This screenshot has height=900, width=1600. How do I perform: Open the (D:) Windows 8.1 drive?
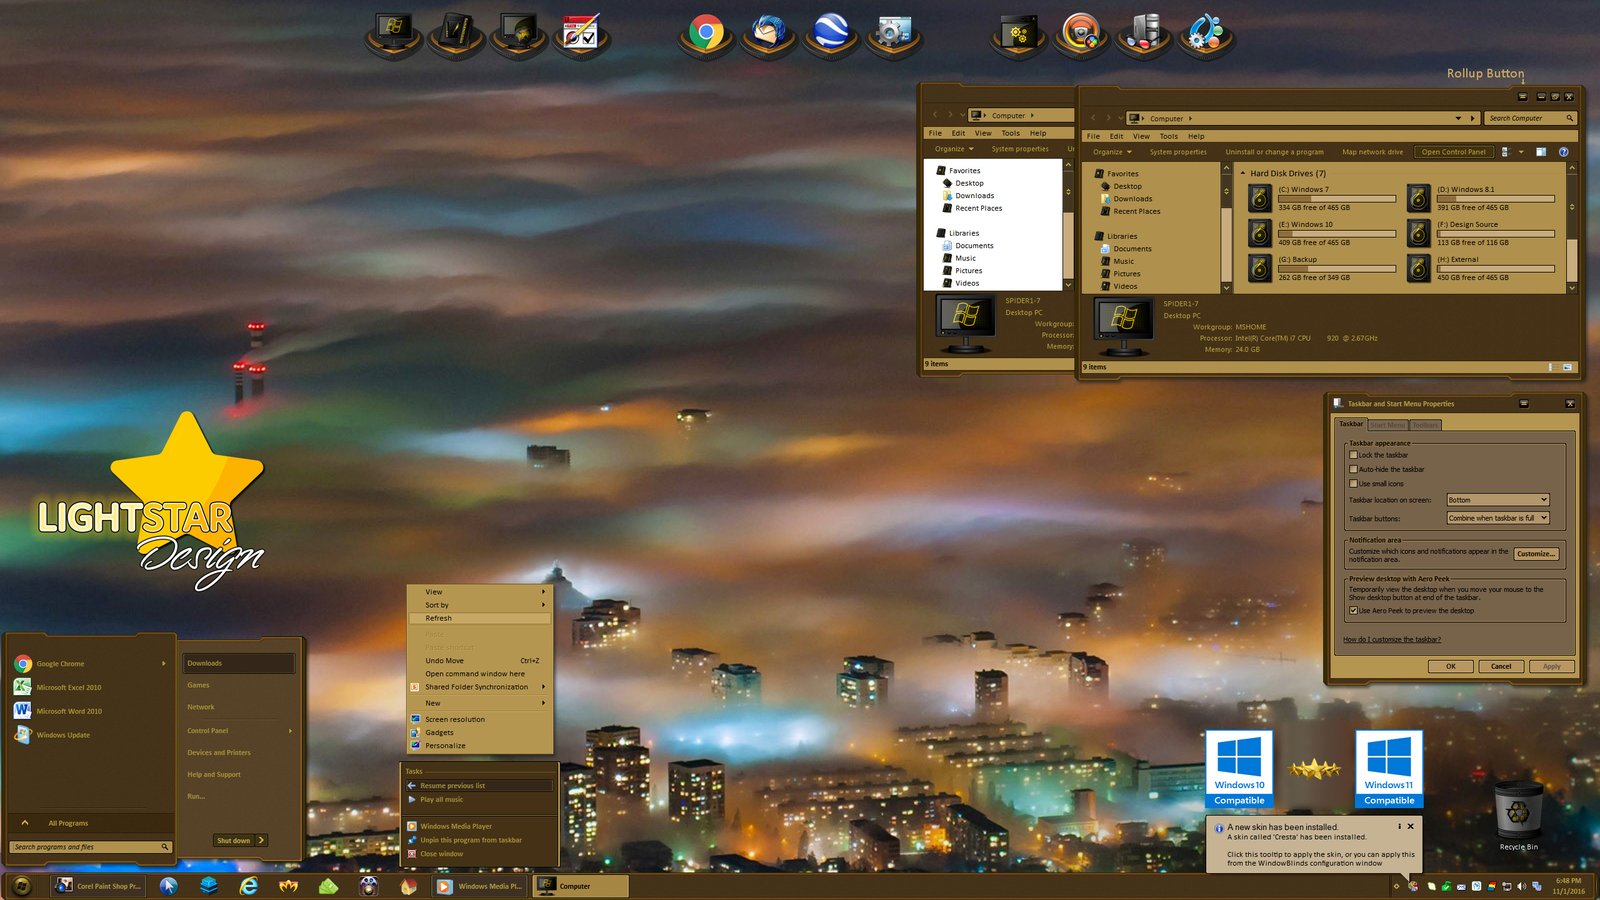click(1481, 198)
